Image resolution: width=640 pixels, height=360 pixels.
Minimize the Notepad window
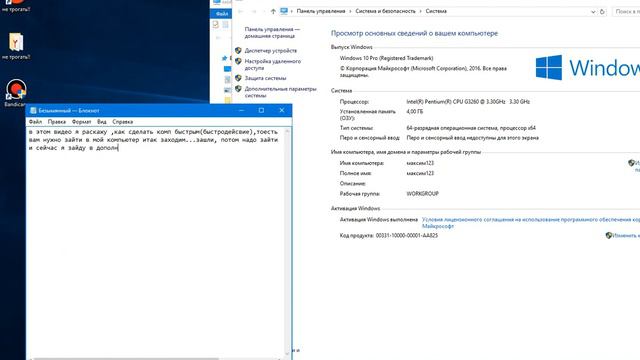coord(242,111)
